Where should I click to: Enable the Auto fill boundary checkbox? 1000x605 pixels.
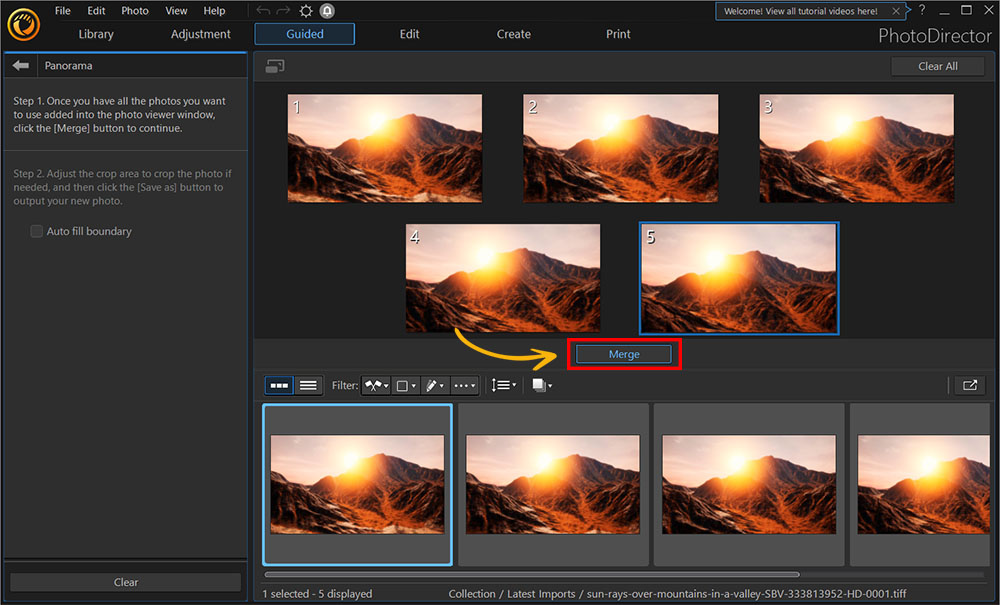pos(36,231)
